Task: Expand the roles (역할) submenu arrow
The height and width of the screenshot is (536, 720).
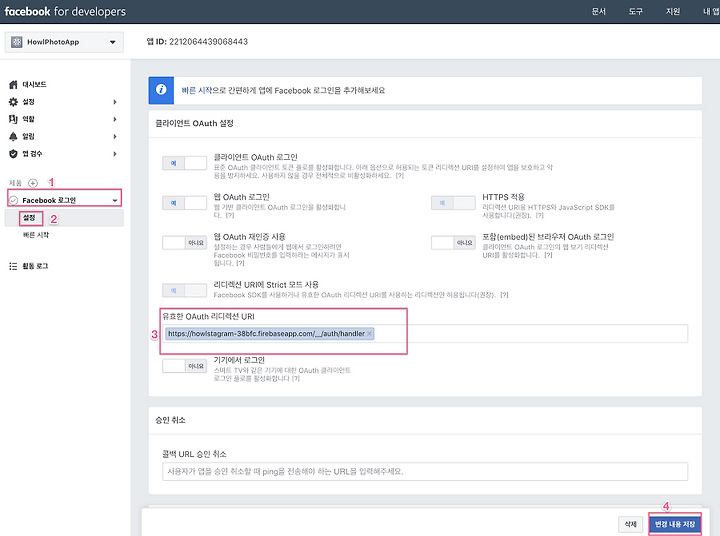Action: [x=115, y=119]
